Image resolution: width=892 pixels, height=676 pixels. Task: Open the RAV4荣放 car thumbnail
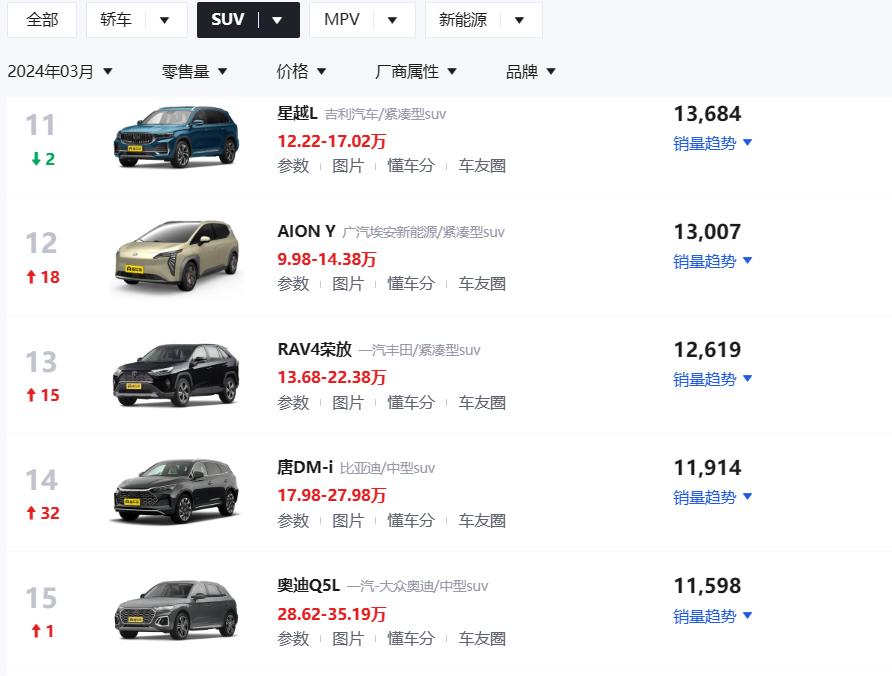point(176,374)
